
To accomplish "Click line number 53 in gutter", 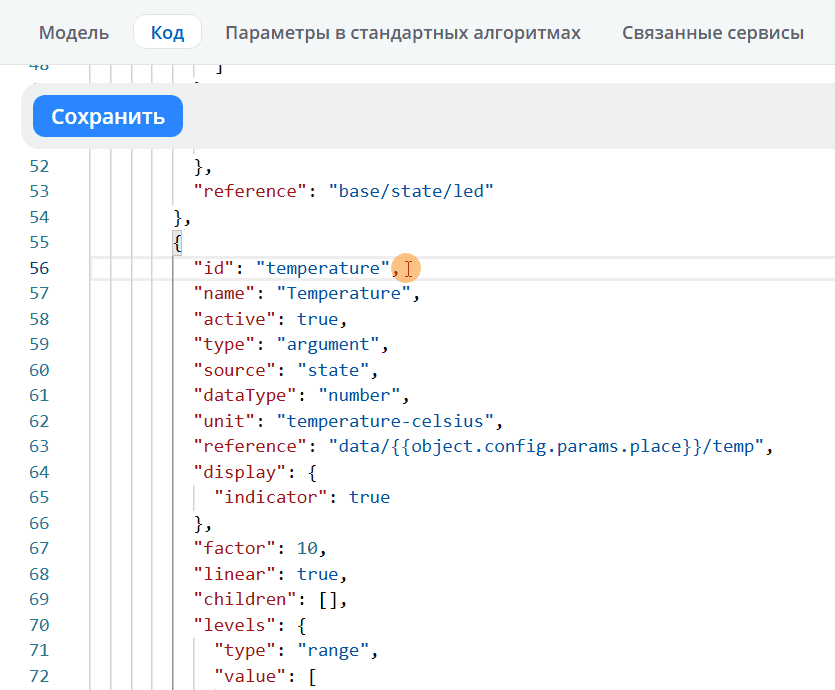I will 39,191.
